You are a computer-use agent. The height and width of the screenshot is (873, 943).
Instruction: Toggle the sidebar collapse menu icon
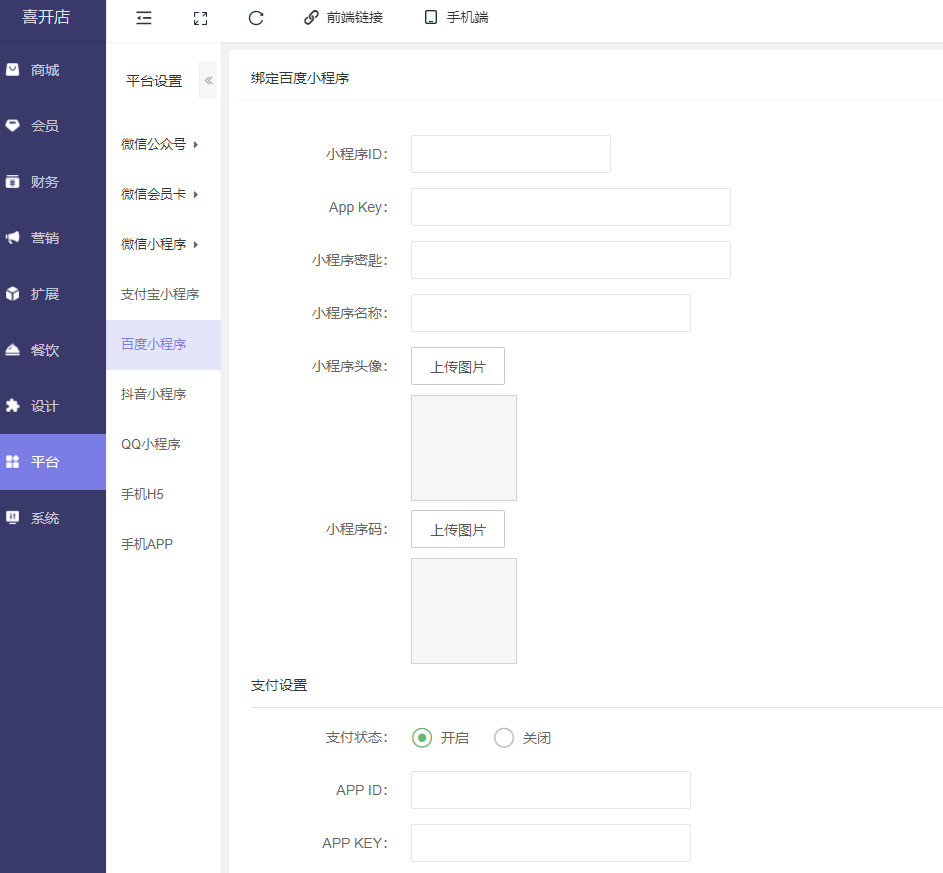(x=144, y=18)
